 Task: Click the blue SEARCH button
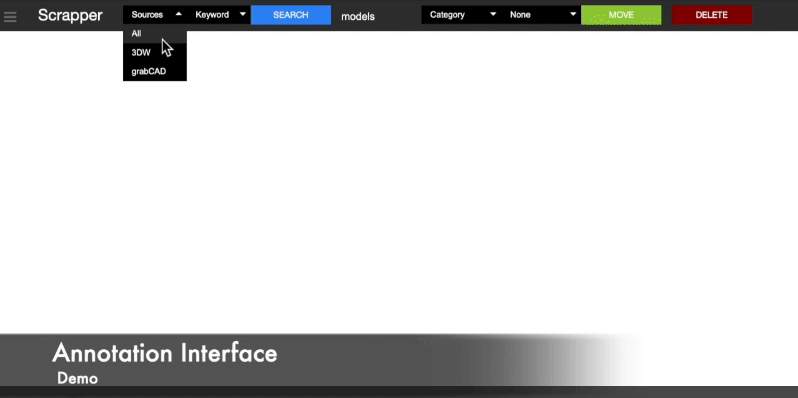tap(291, 15)
